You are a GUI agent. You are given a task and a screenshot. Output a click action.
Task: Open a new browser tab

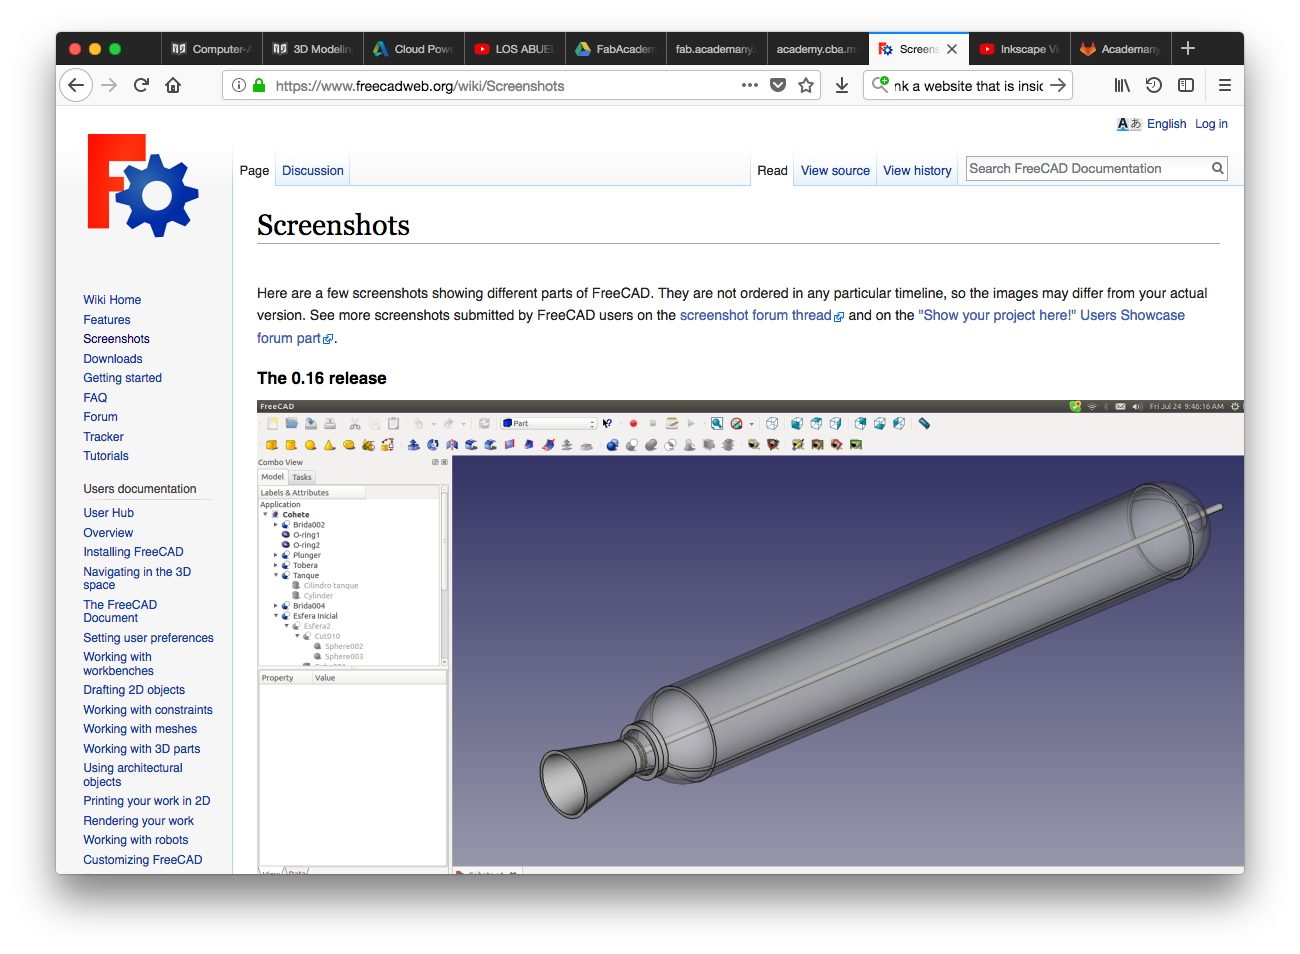coord(1188,48)
